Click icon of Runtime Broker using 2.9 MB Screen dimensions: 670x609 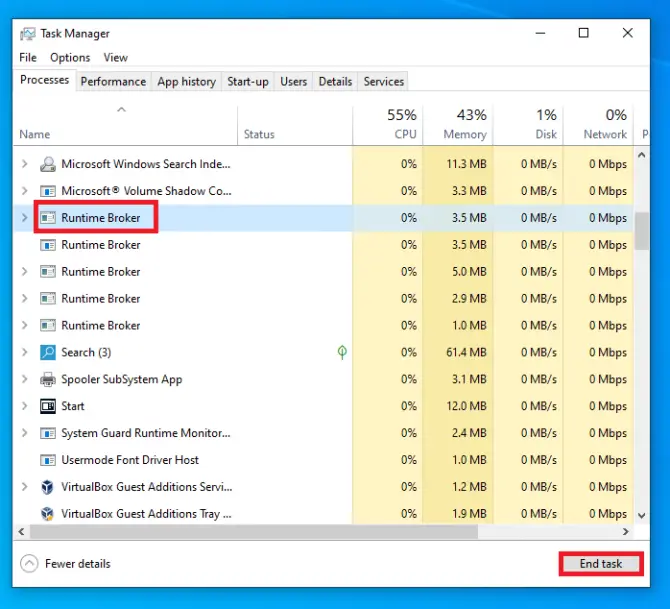tap(47, 299)
